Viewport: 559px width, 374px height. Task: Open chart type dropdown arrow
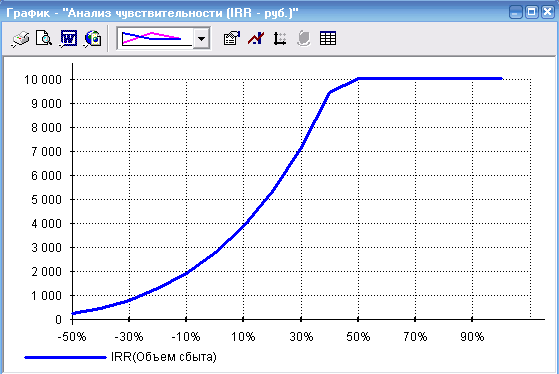tap(201, 39)
